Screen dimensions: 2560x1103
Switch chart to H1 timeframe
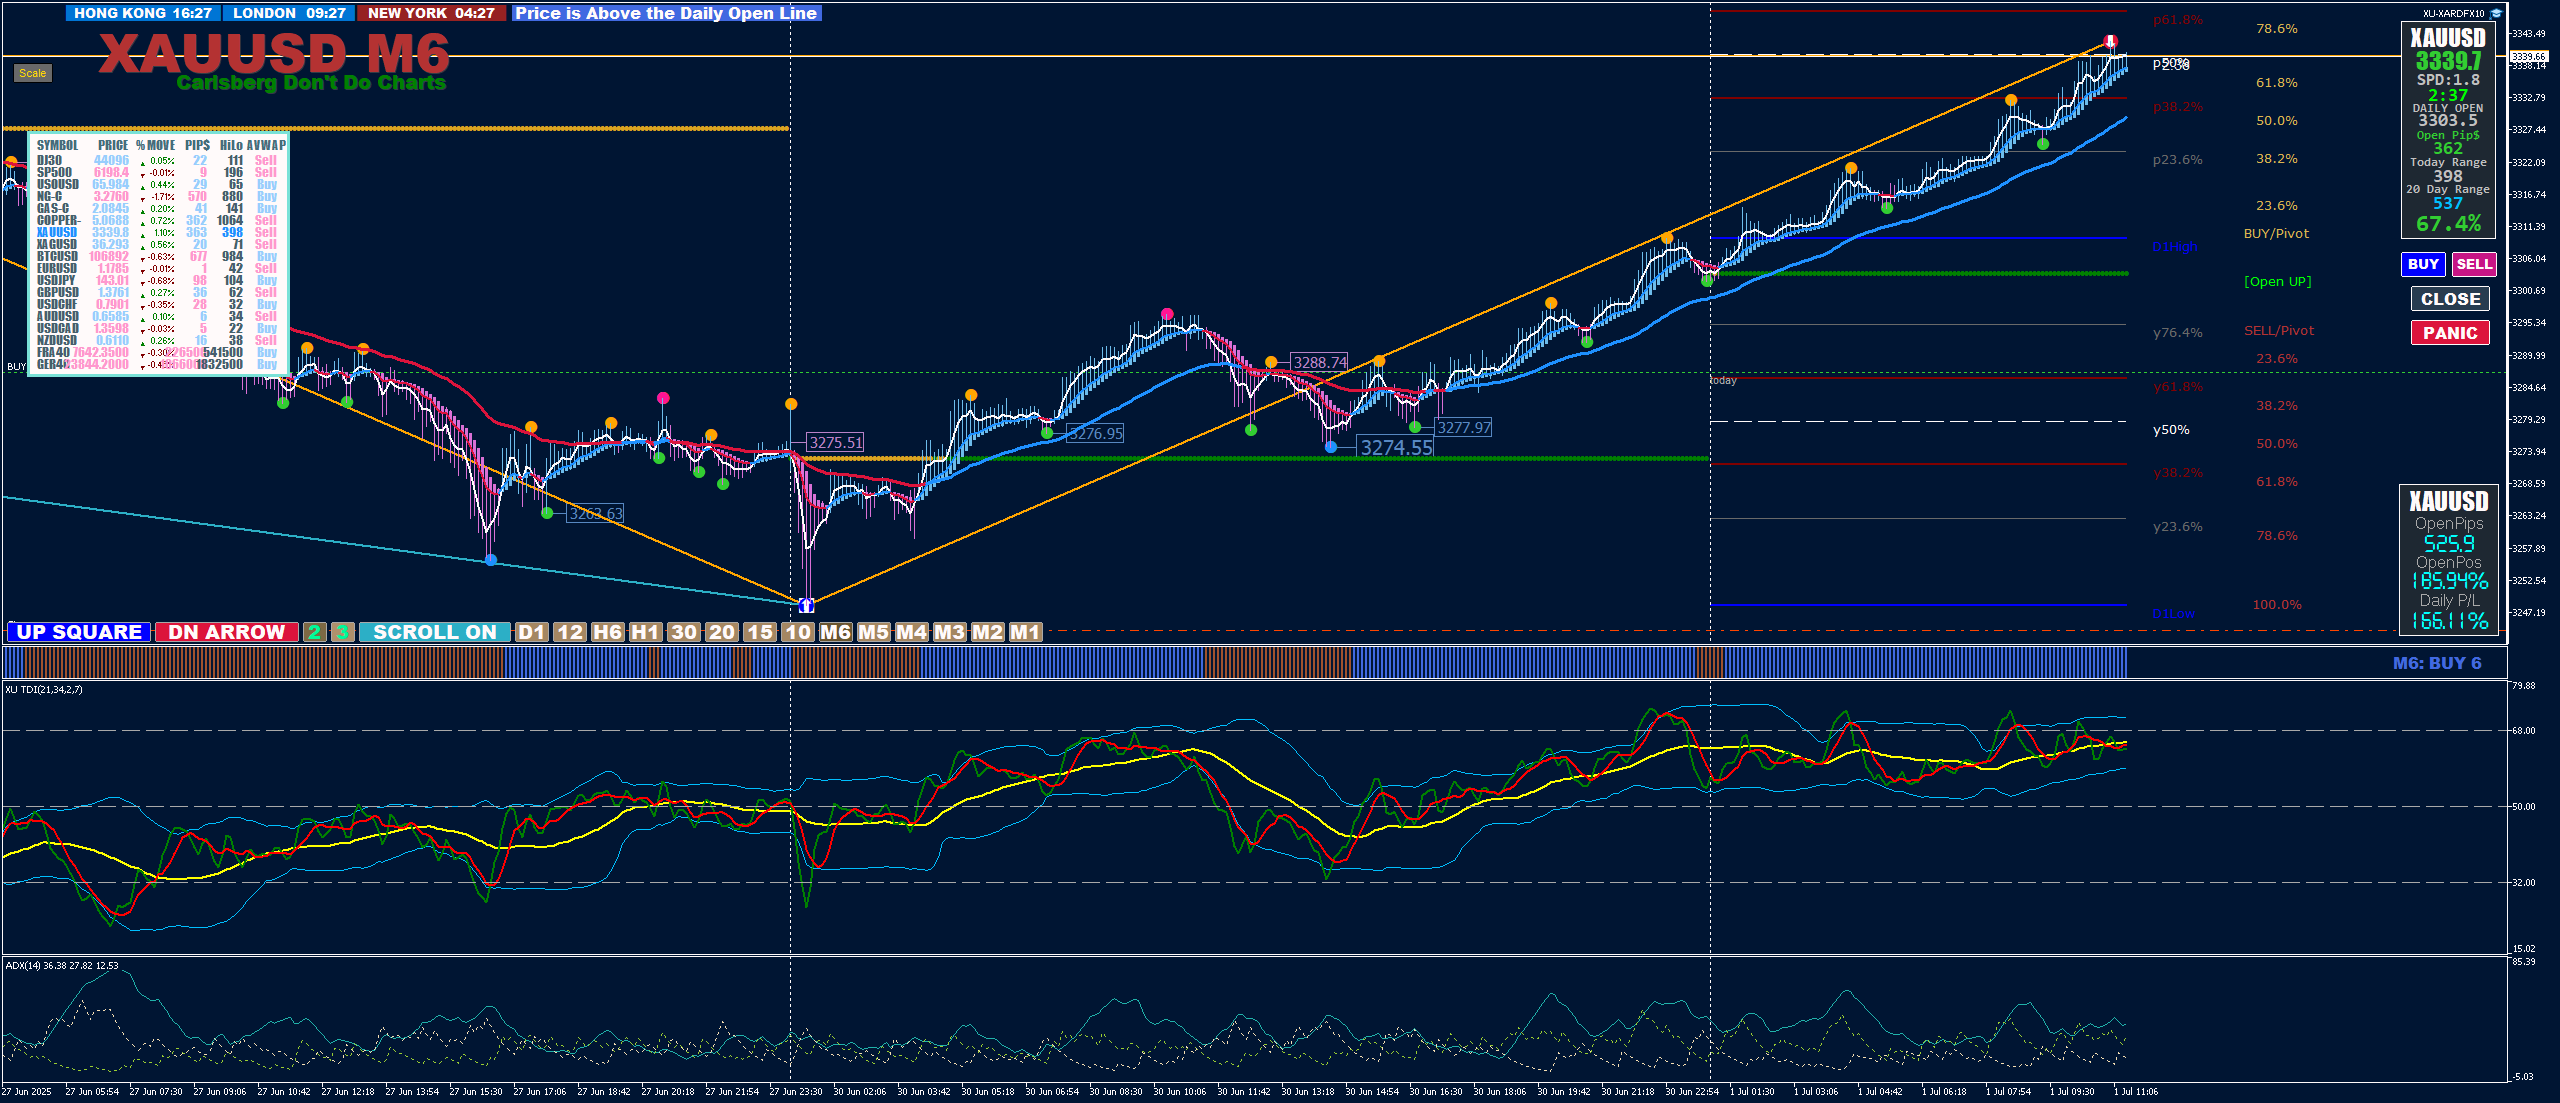pos(645,632)
